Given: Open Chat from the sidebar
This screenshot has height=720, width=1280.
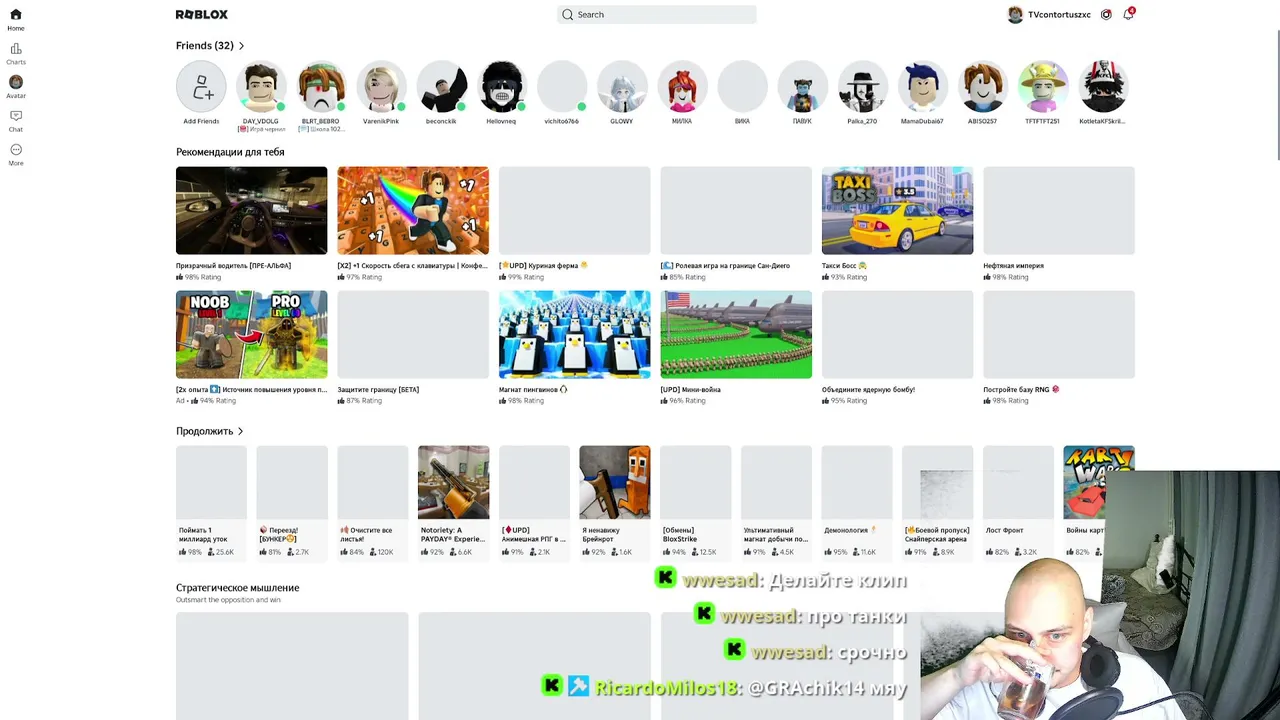Looking at the screenshot, I should click(x=16, y=121).
